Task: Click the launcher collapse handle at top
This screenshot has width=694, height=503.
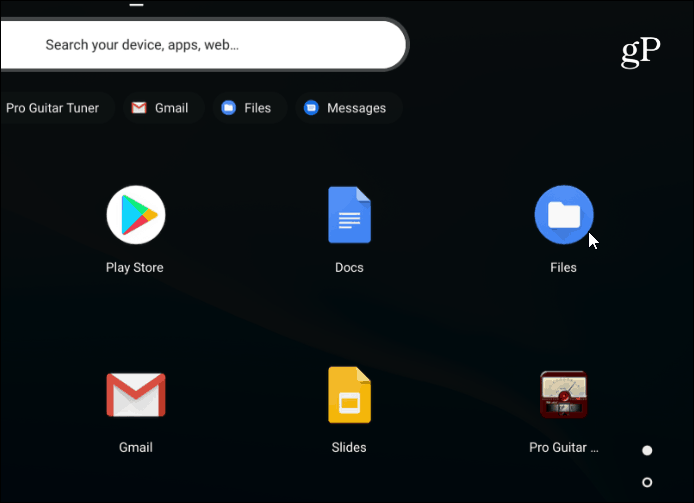Action: pos(136,5)
